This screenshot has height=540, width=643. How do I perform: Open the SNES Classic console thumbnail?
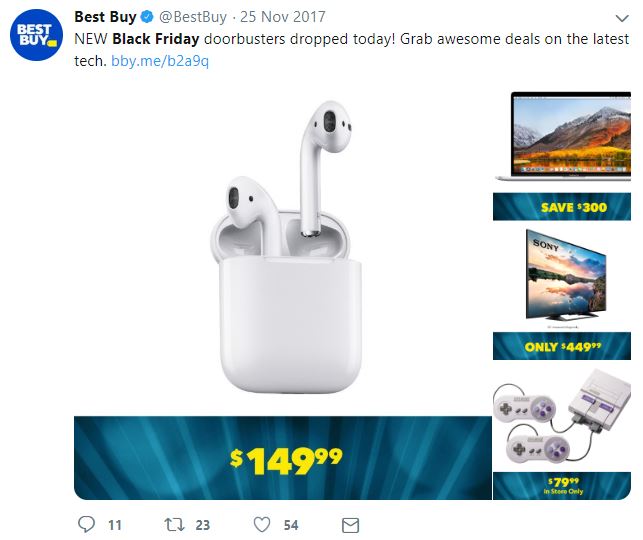pos(562,417)
